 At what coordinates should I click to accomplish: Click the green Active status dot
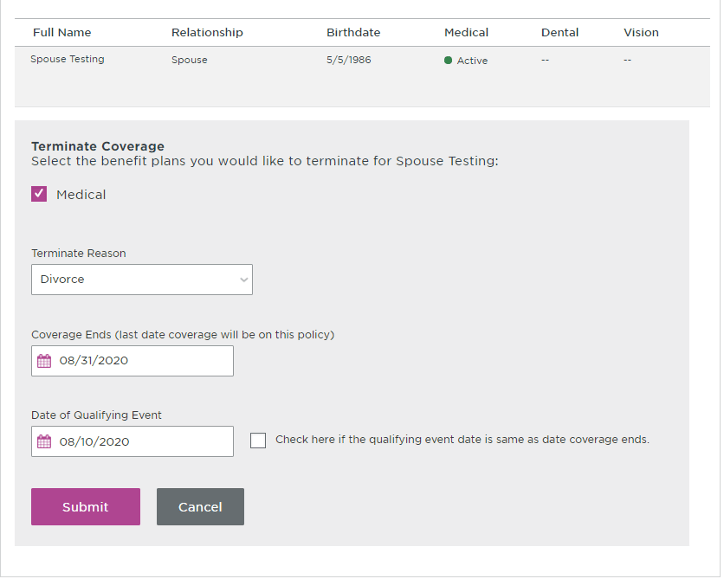click(x=448, y=60)
